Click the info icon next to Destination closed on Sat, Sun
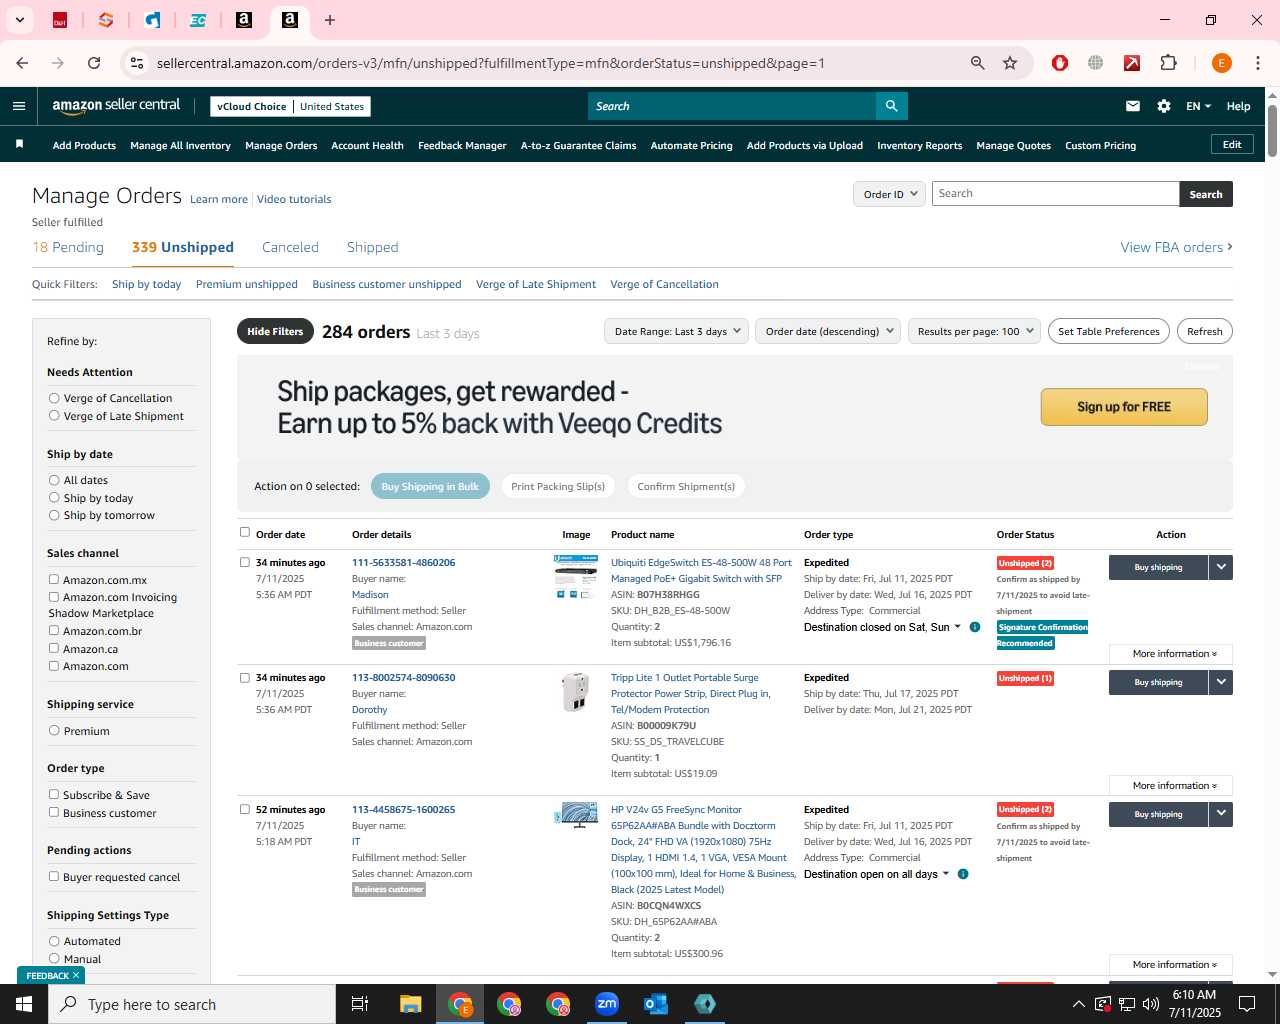This screenshot has height=1024, width=1280. (x=975, y=627)
